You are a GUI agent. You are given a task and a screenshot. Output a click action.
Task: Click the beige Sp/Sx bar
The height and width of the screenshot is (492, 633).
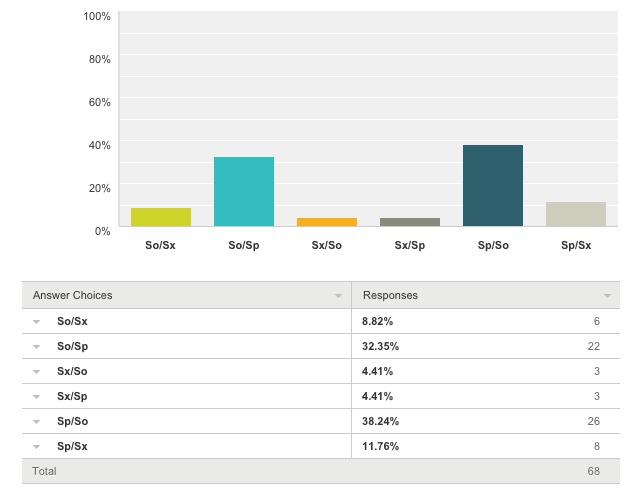tap(576, 214)
